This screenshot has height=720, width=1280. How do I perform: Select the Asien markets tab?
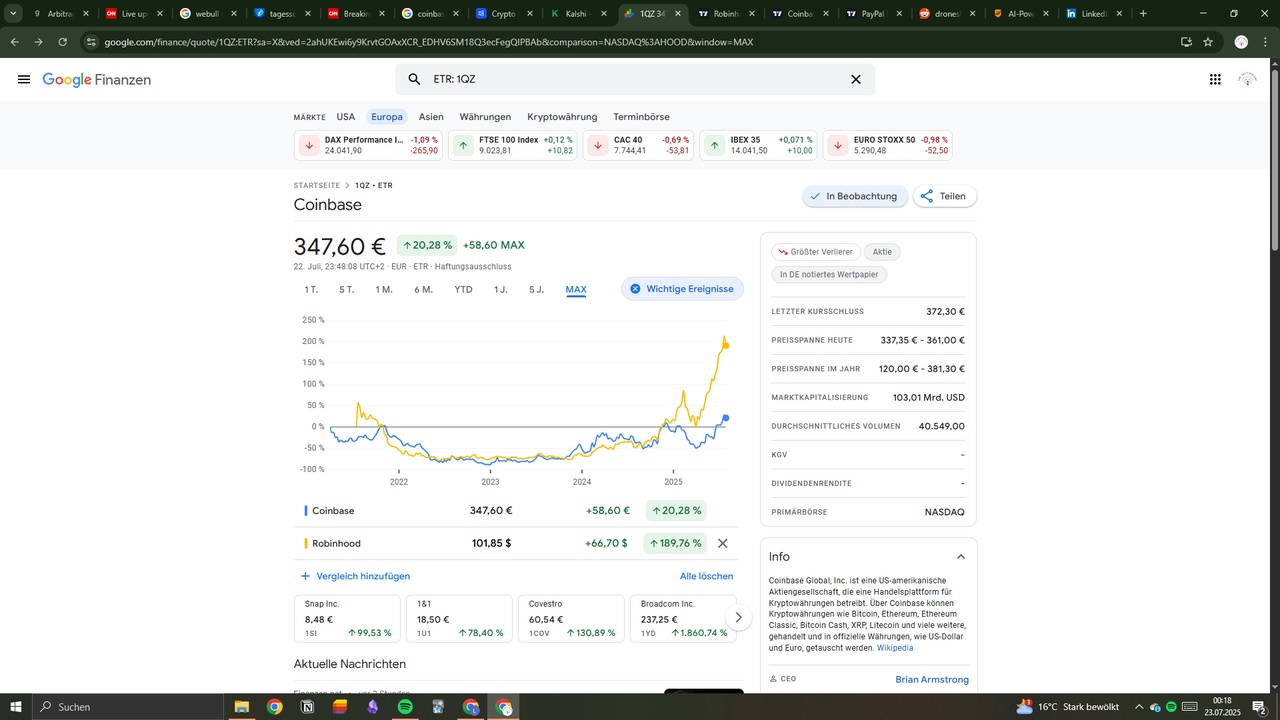coord(431,117)
